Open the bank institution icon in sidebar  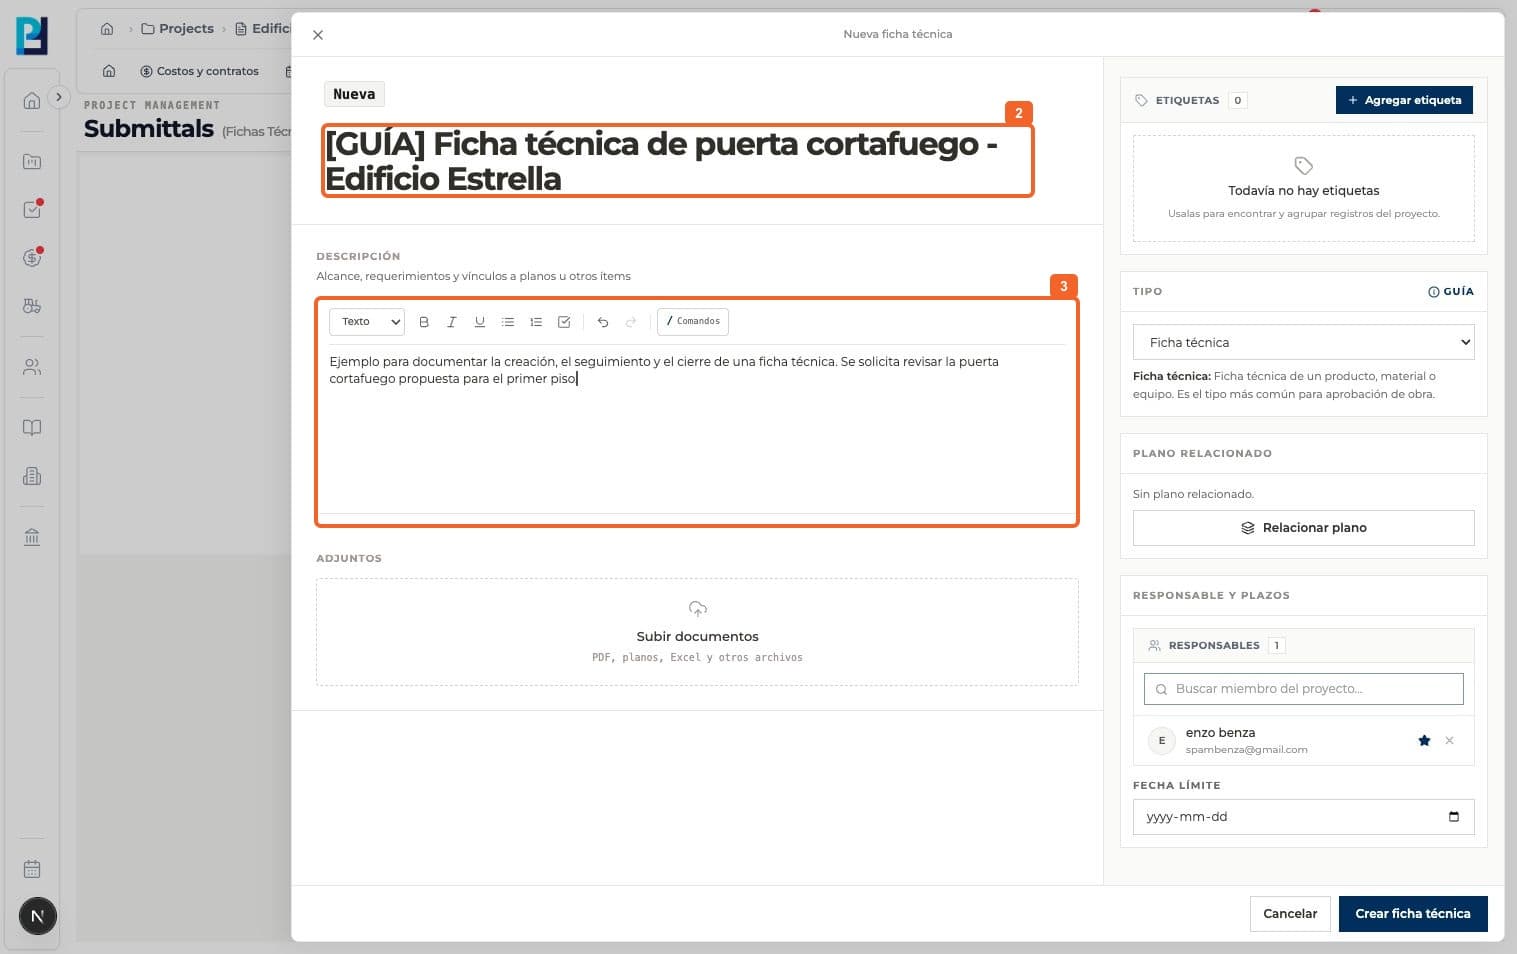coord(32,537)
